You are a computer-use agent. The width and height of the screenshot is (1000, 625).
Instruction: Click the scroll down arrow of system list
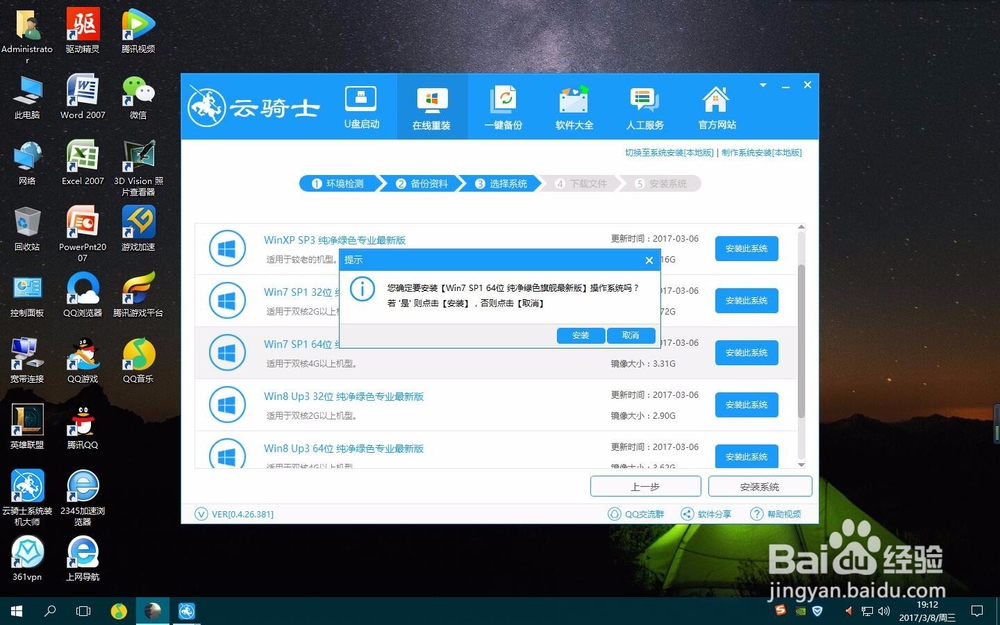click(801, 464)
